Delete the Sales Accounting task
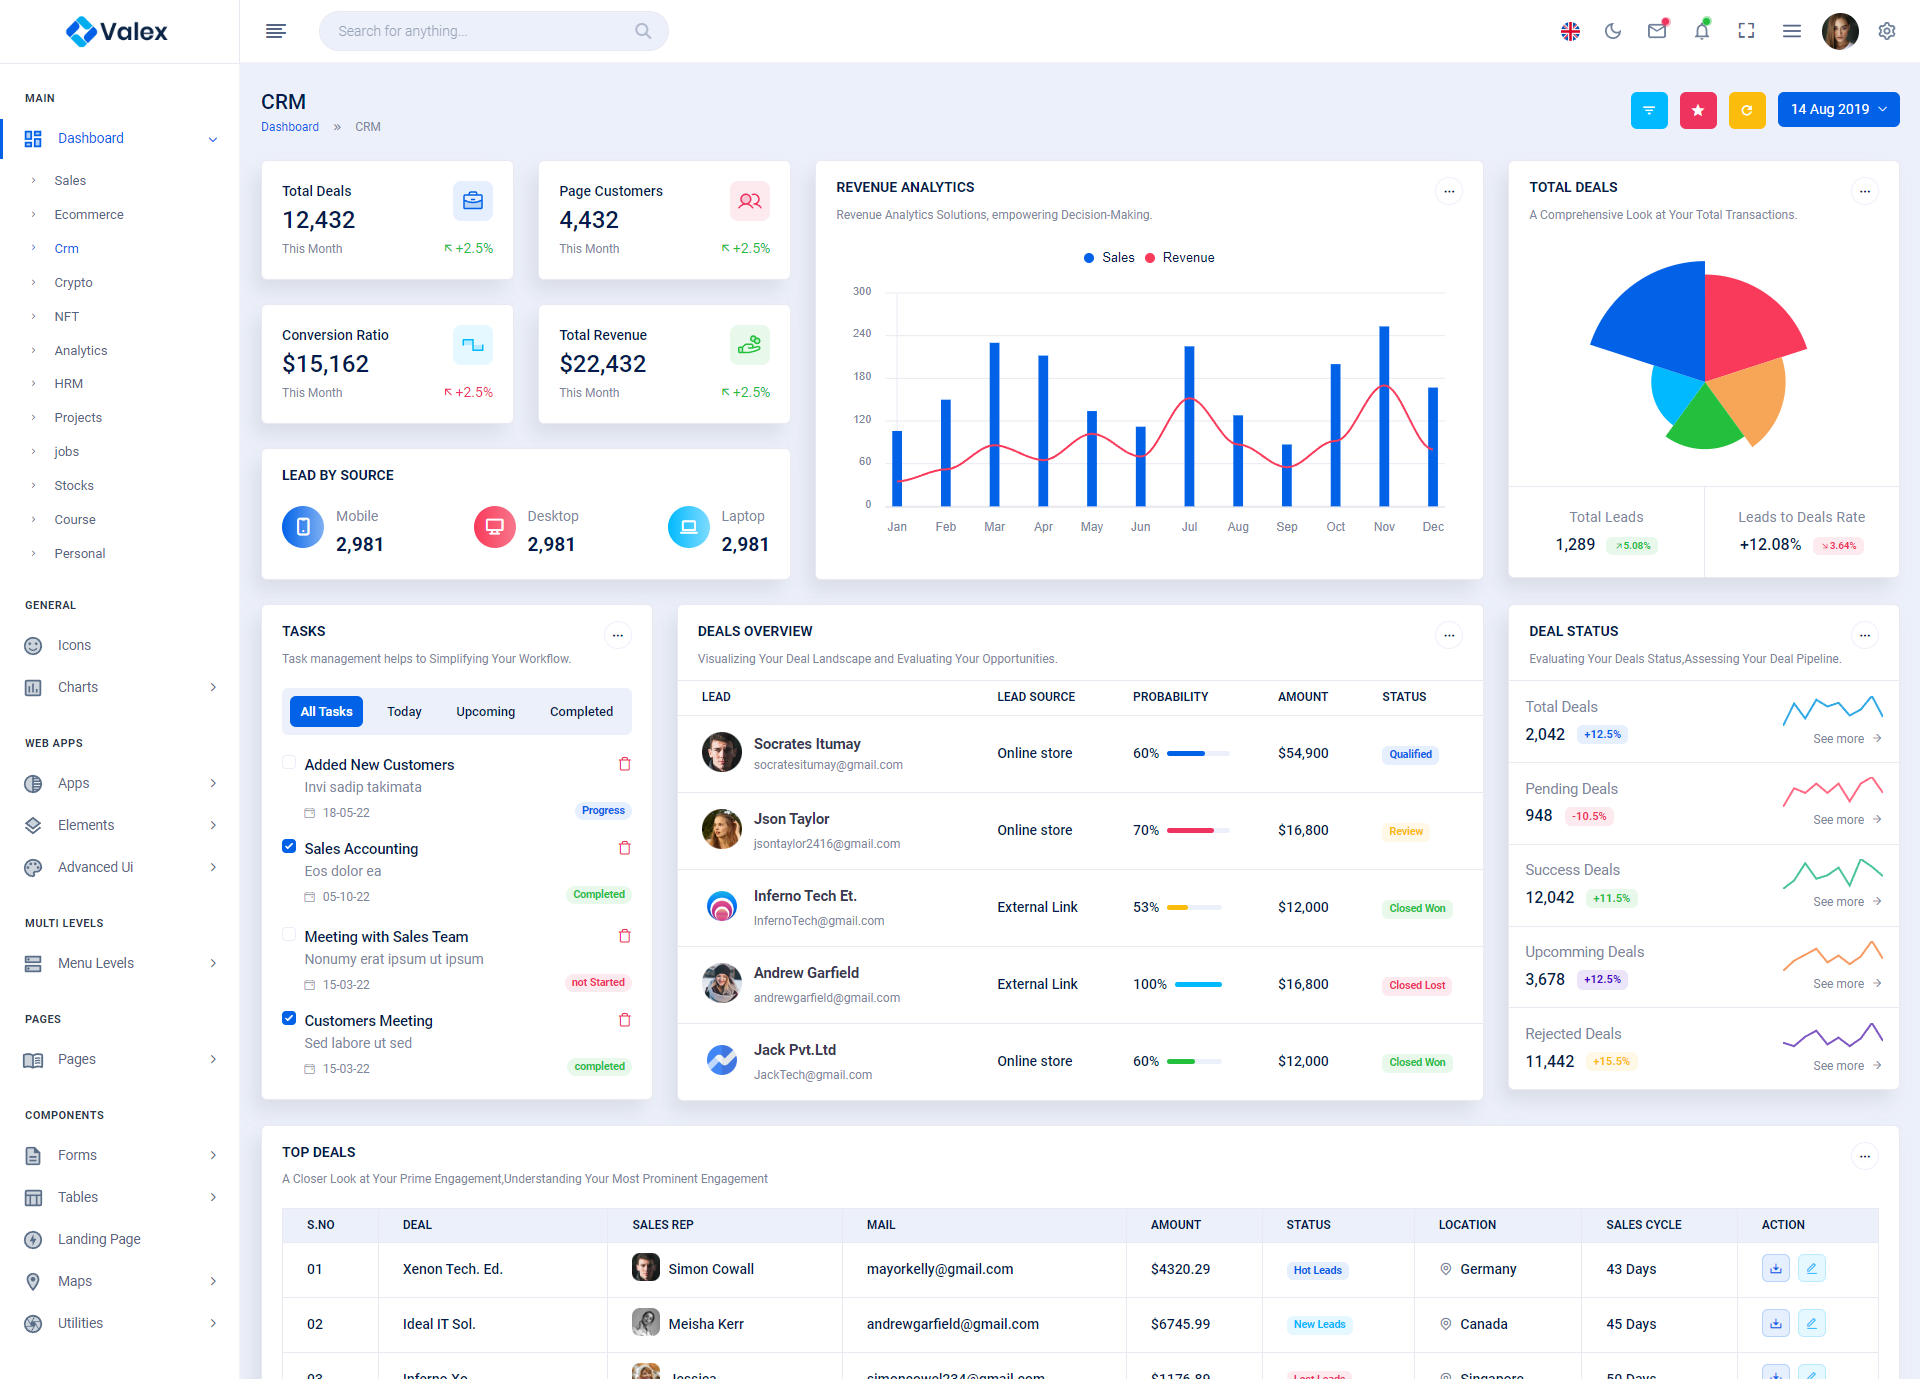1920x1379 pixels. coord(625,848)
